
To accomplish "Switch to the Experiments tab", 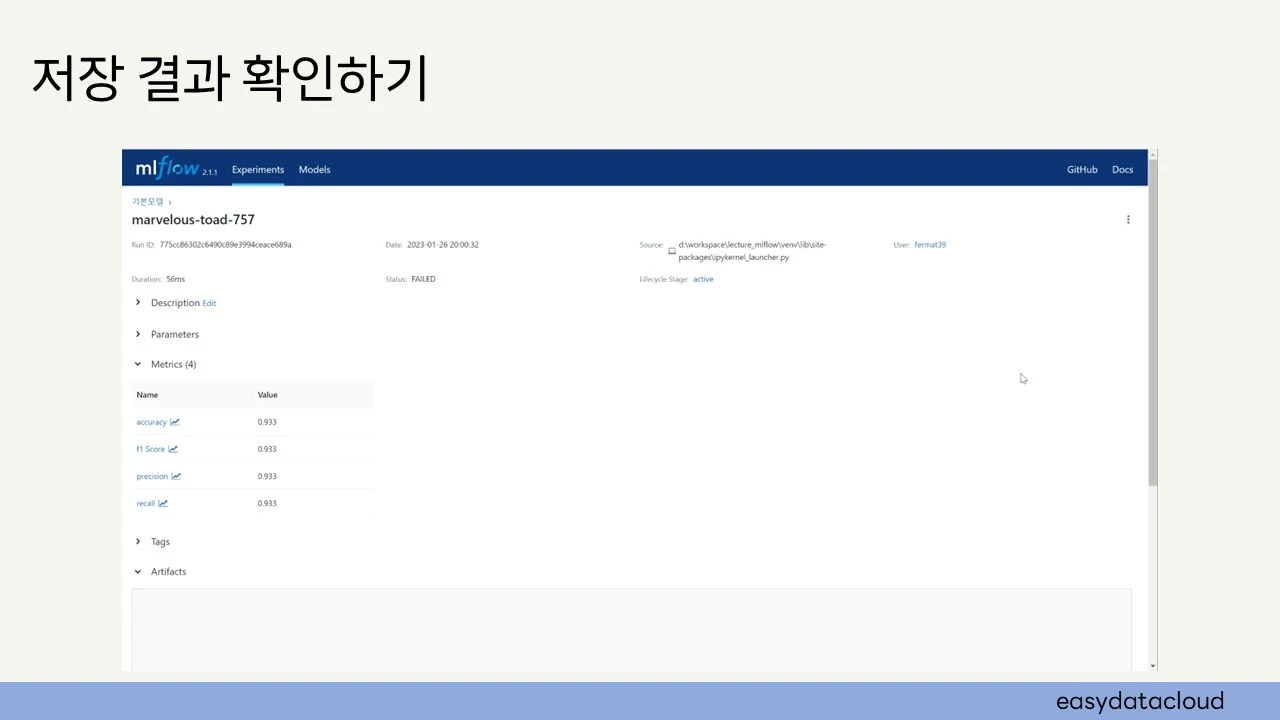I will coord(258,169).
